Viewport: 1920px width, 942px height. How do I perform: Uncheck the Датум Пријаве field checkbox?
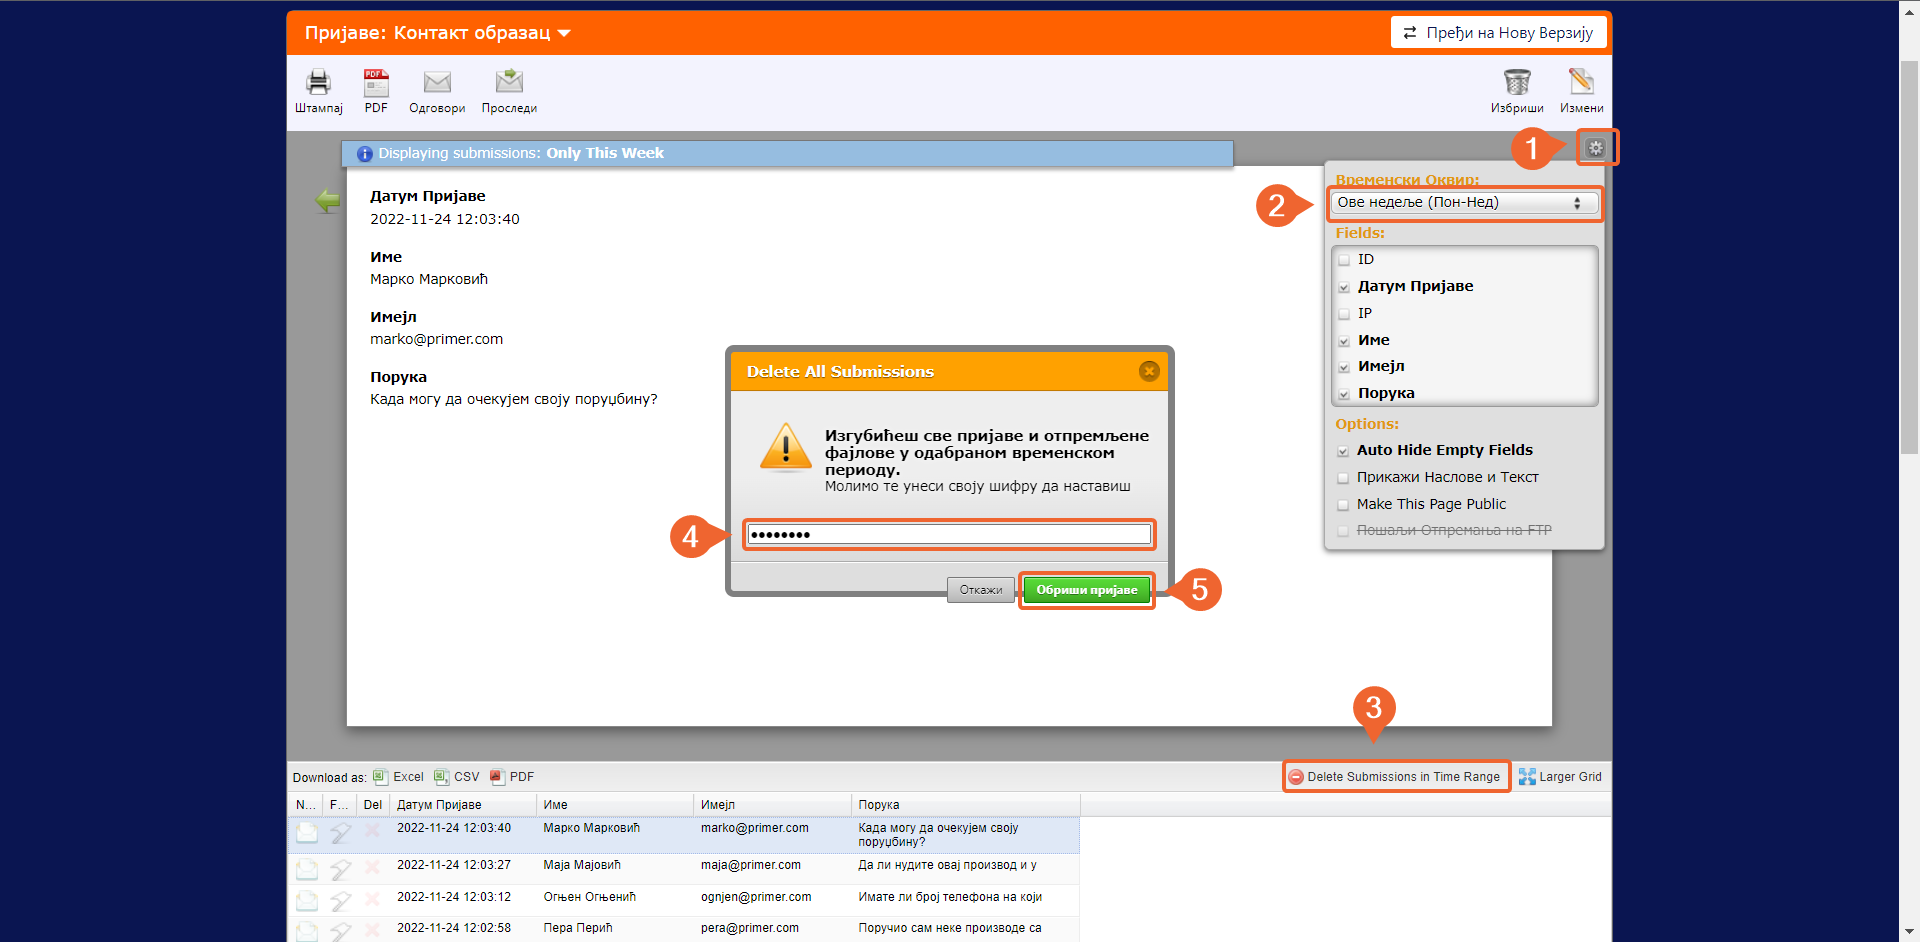1344,287
